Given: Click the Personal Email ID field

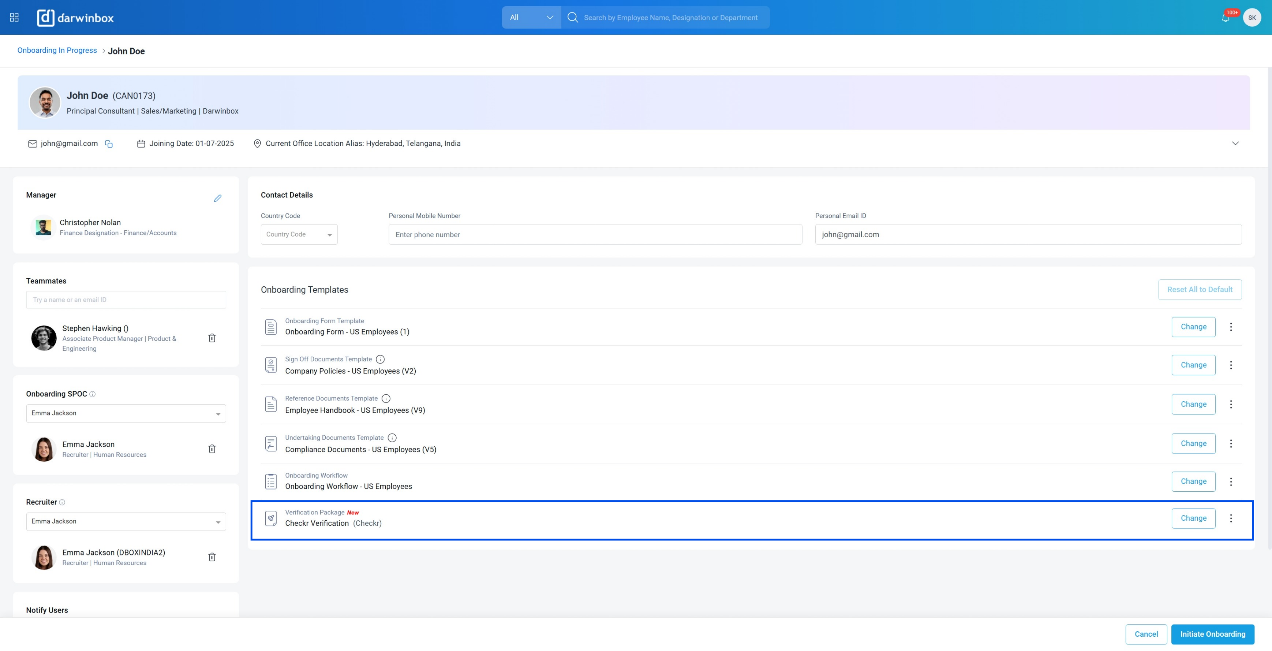Looking at the screenshot, I should (1028, 234).
